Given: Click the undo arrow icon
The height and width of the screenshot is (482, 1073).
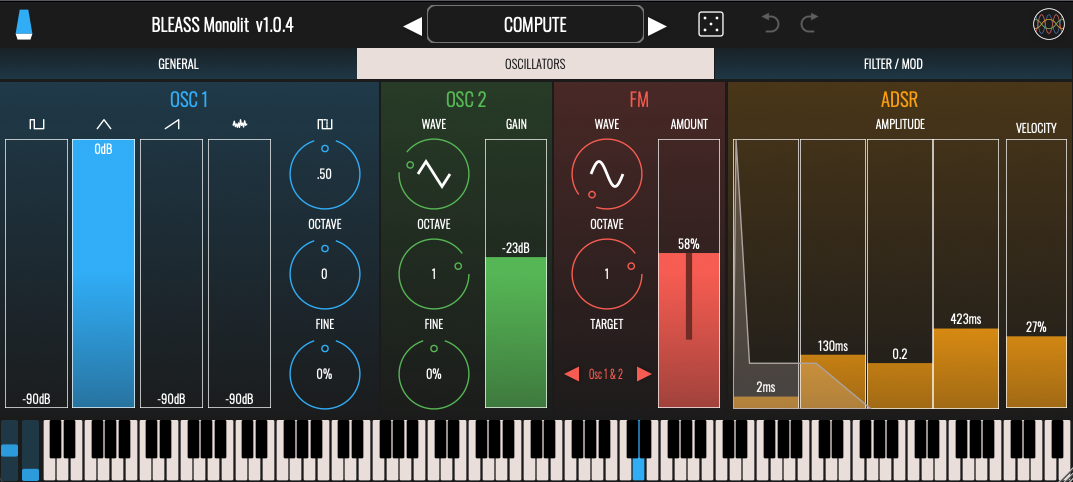Looking at the screenshot, I should pyautogui.click(x=771, y=25).
